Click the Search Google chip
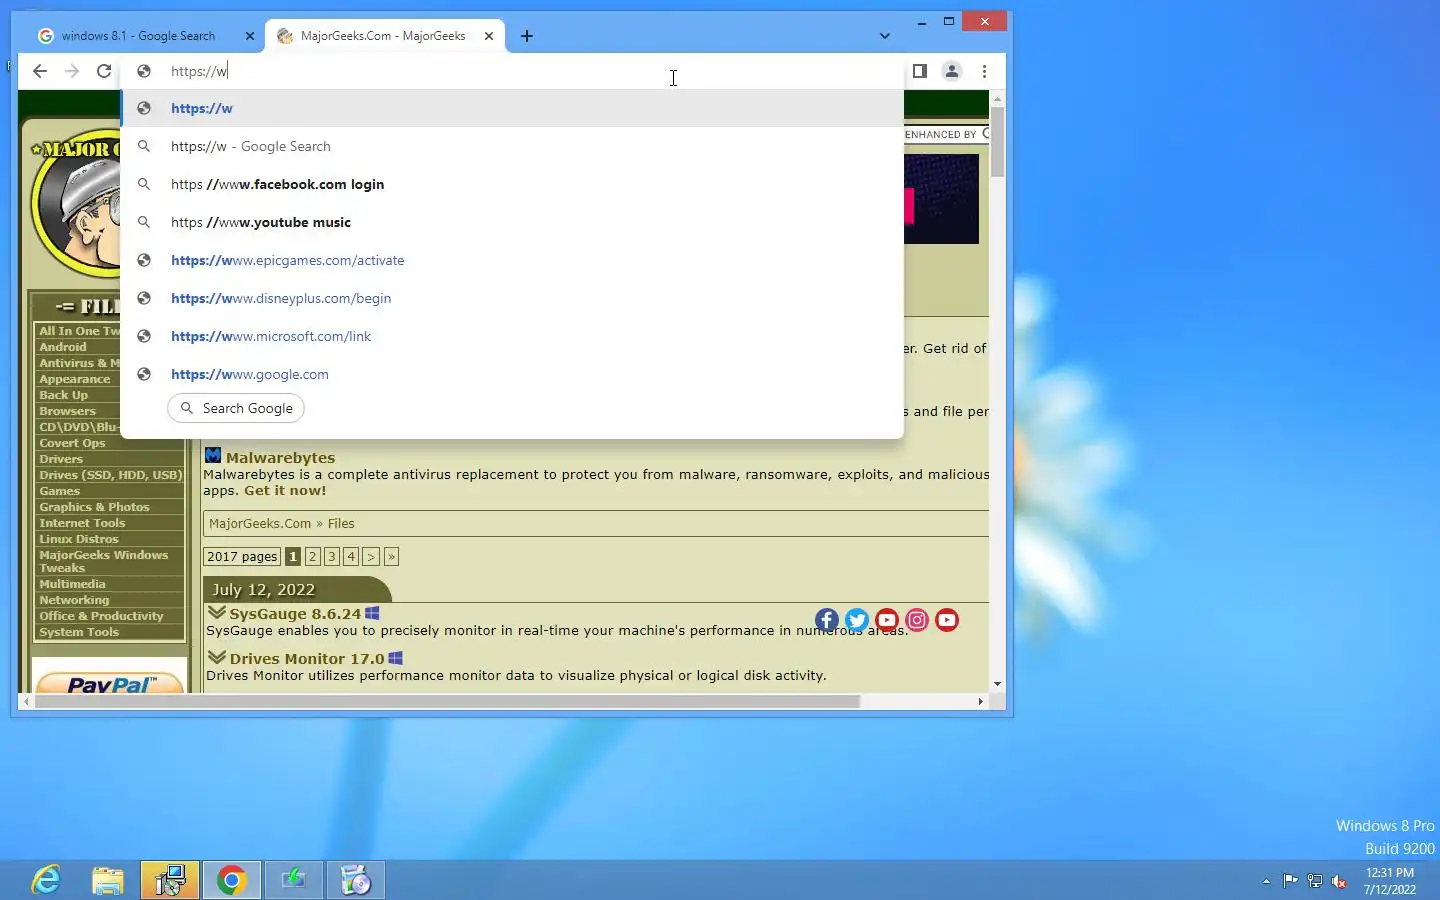Viewport: 1440px width, 900px height. tap(236, 408)
